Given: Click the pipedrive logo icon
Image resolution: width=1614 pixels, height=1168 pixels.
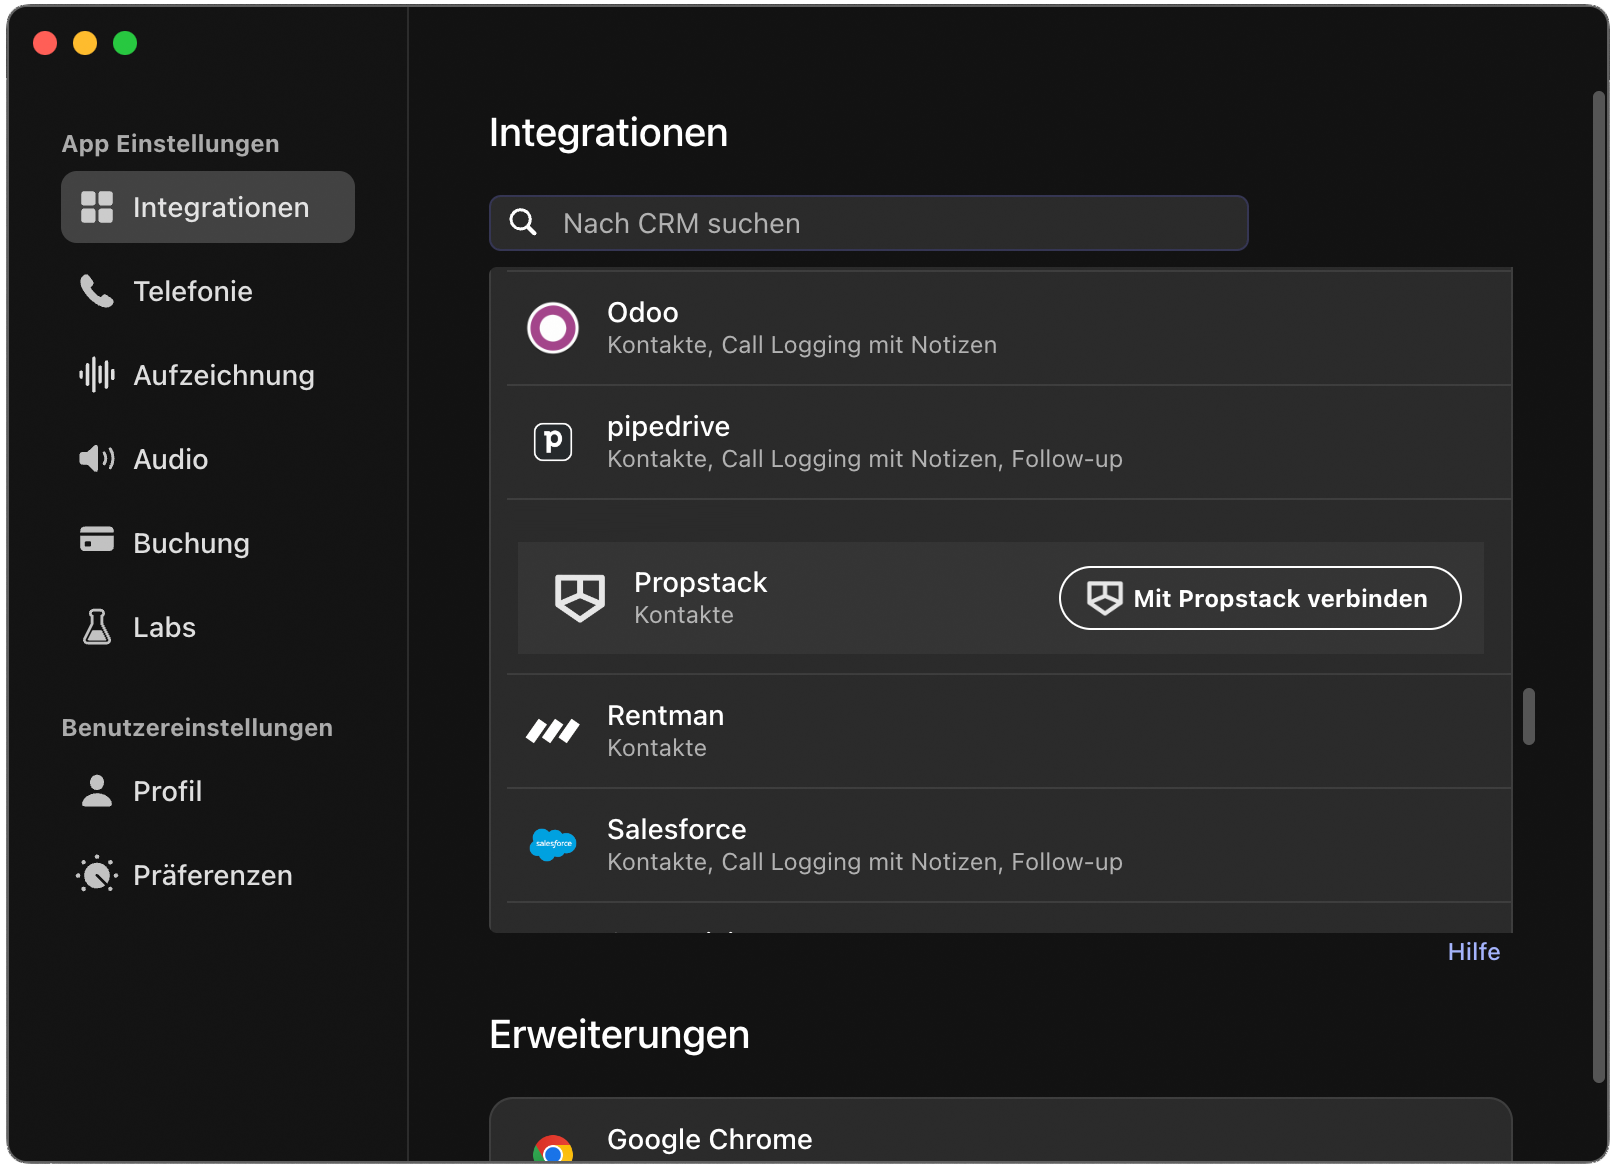Looking at the screenshot, I should (x=553, y=442).
